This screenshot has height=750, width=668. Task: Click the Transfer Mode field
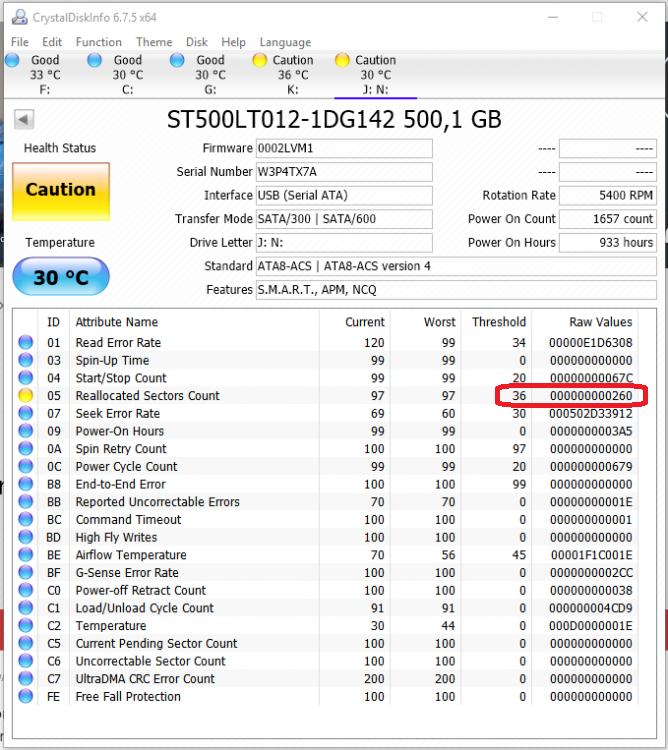pos(344,219)
